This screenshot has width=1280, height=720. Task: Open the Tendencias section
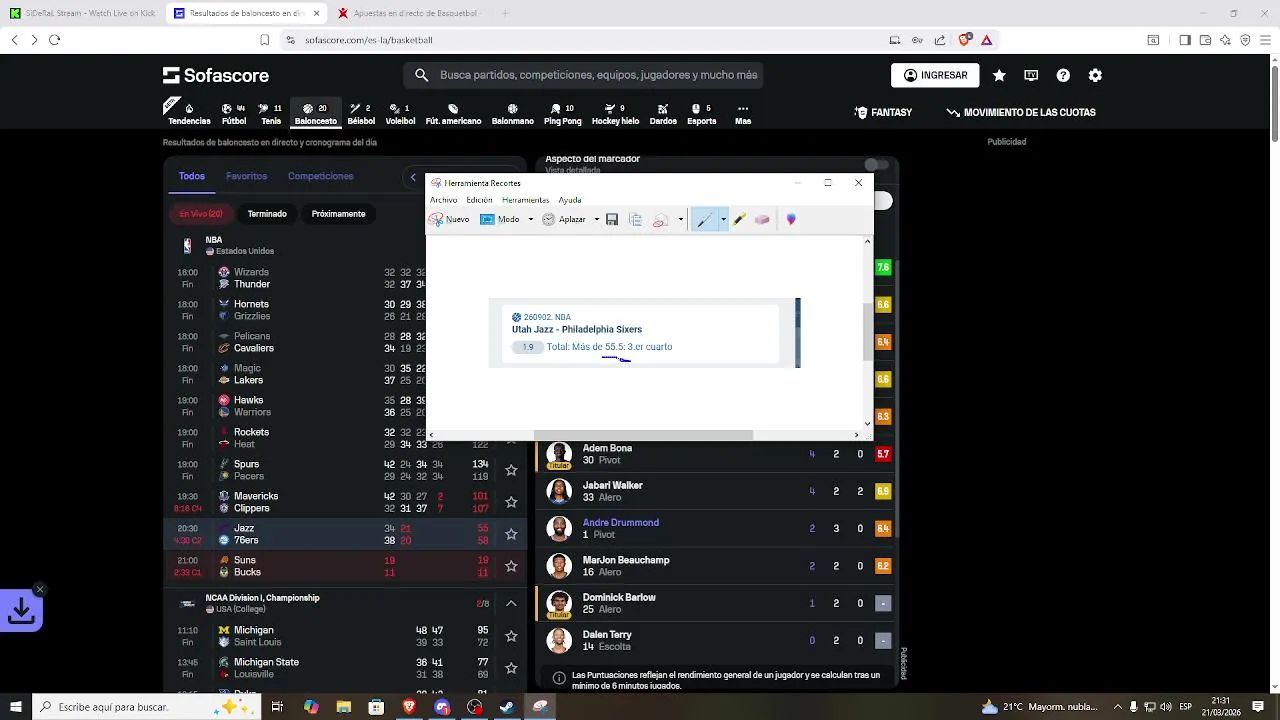point(189,113)
